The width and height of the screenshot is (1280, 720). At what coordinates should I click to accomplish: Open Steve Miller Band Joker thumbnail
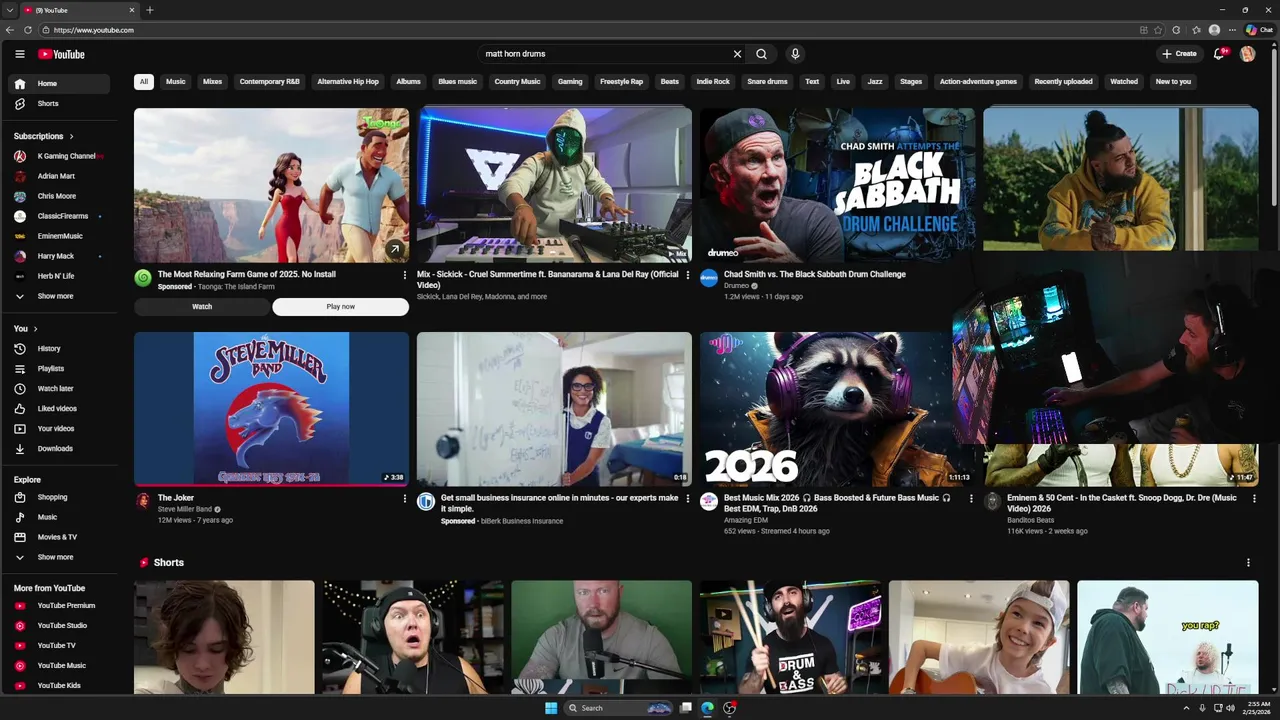(271, 409)
